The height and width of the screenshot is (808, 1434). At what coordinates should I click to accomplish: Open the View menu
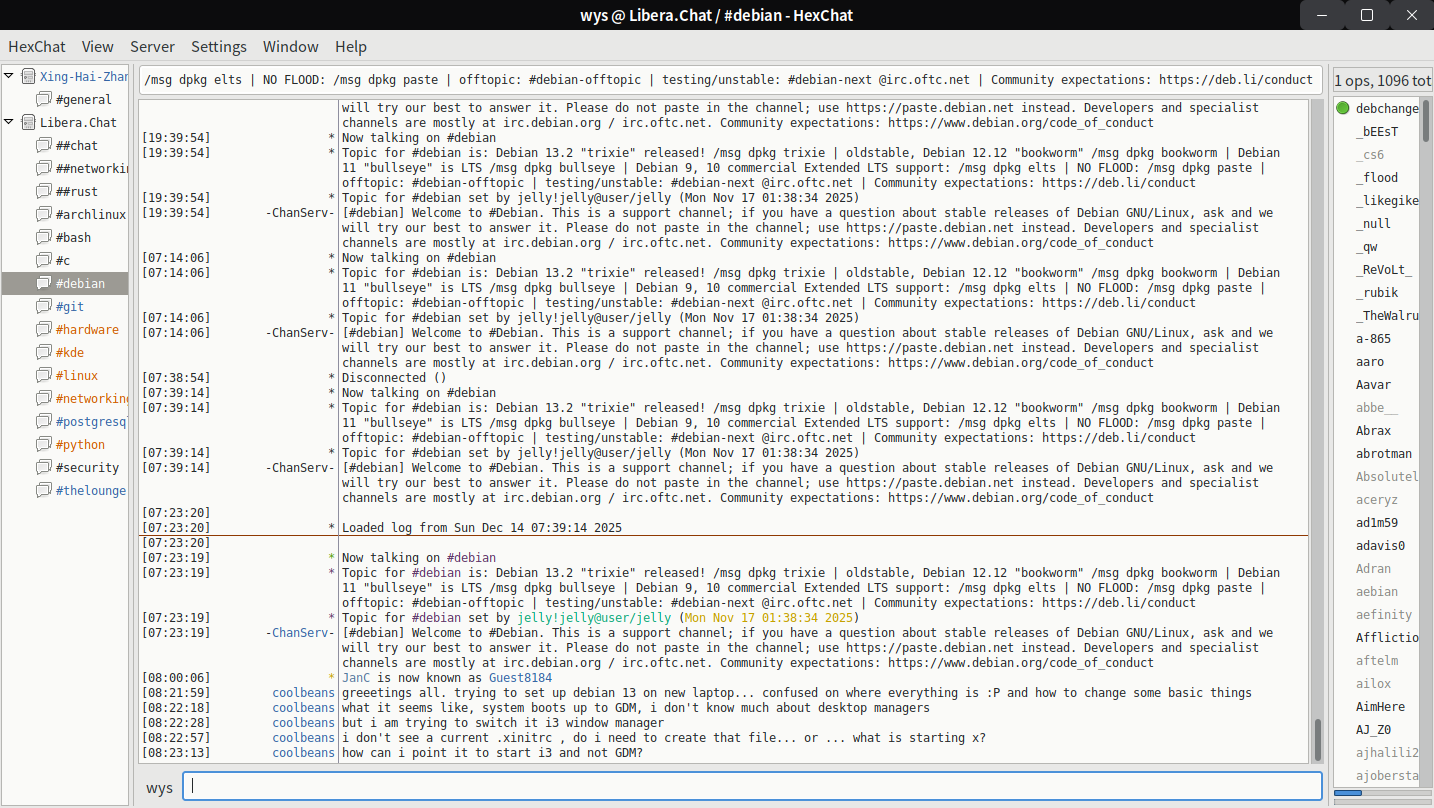pos(98,47)
